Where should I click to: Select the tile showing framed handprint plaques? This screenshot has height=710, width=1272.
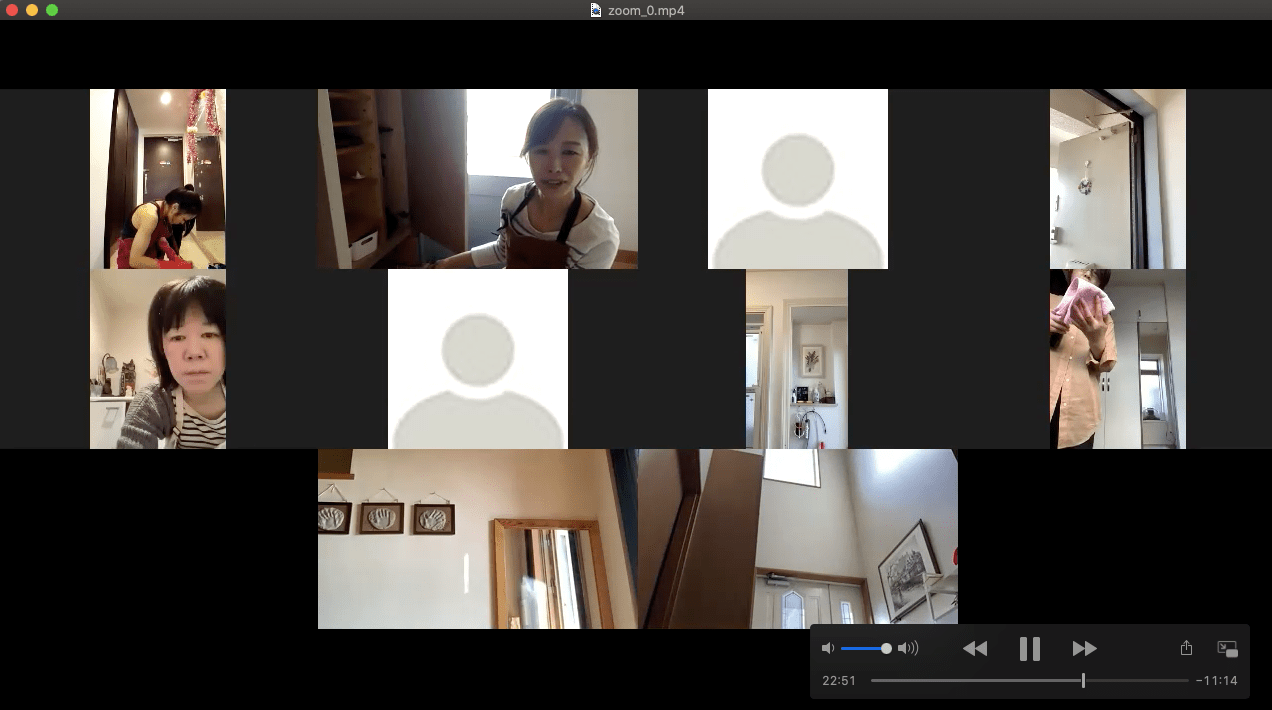478,539
